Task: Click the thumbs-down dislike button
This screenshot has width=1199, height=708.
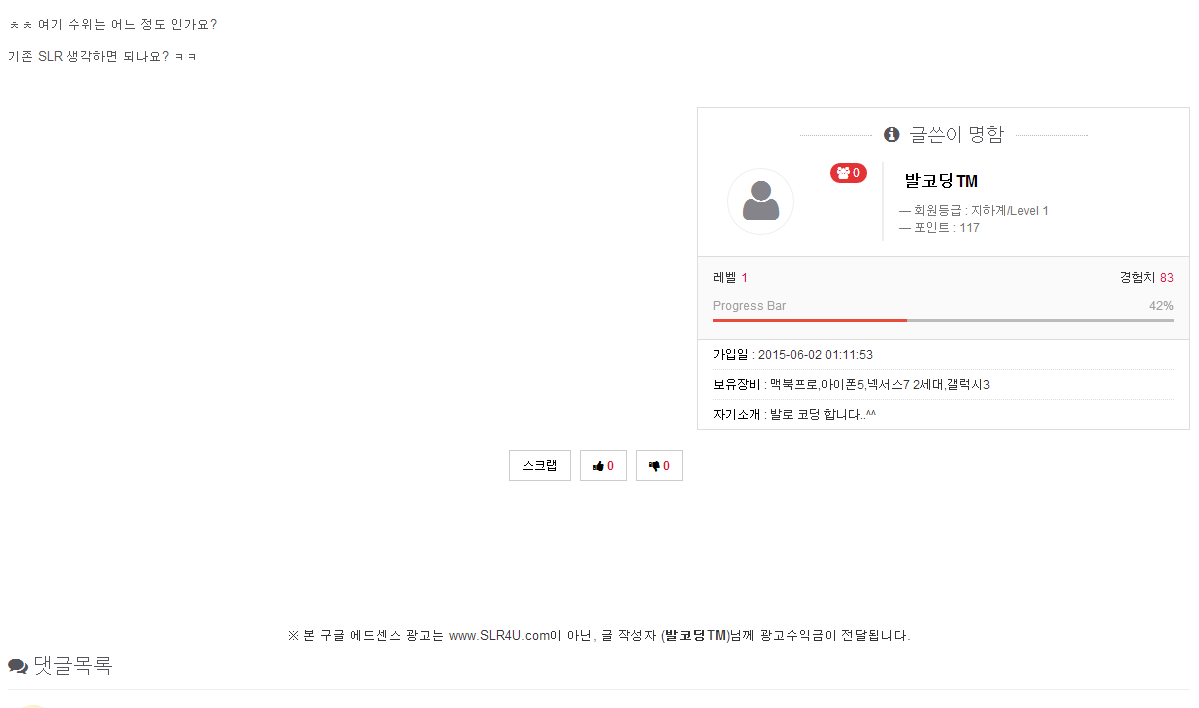Action: [x=659, y=466]
